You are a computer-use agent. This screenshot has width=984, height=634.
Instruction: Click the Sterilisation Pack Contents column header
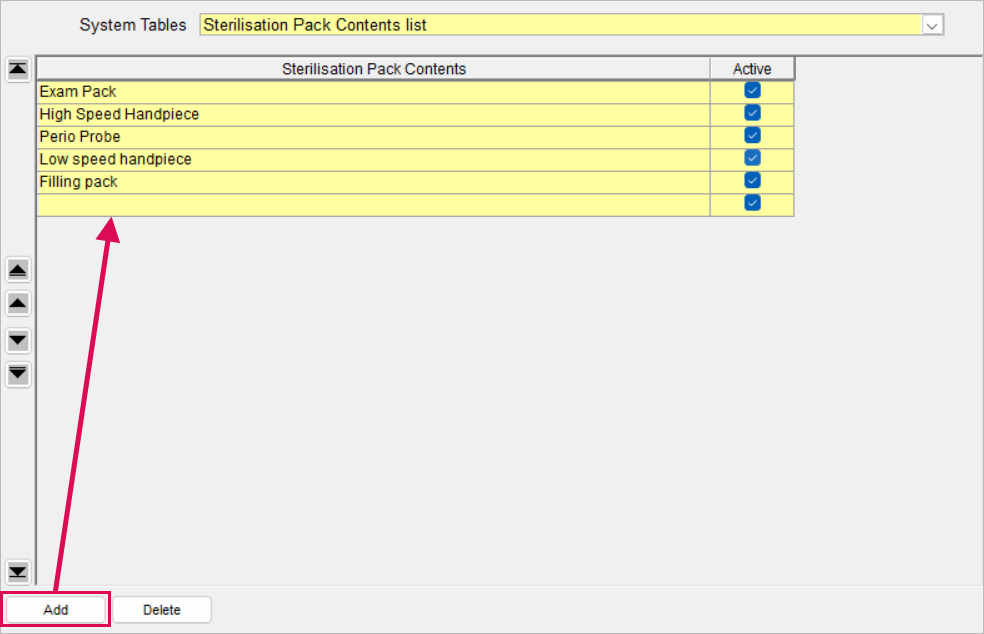pyautogui.click(x=373, y=69)
